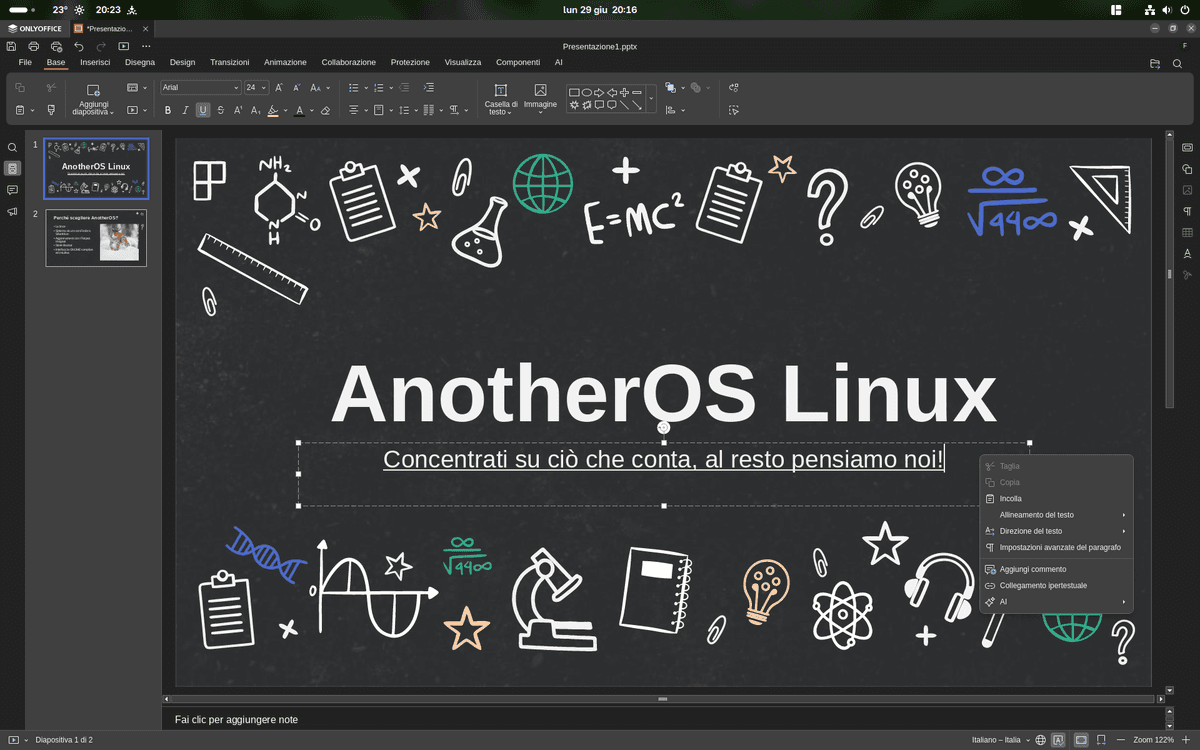This screenshot has height=750, width=1200.
Task: Select slide 2 thumbnail
Action: [x=96, y=237]
